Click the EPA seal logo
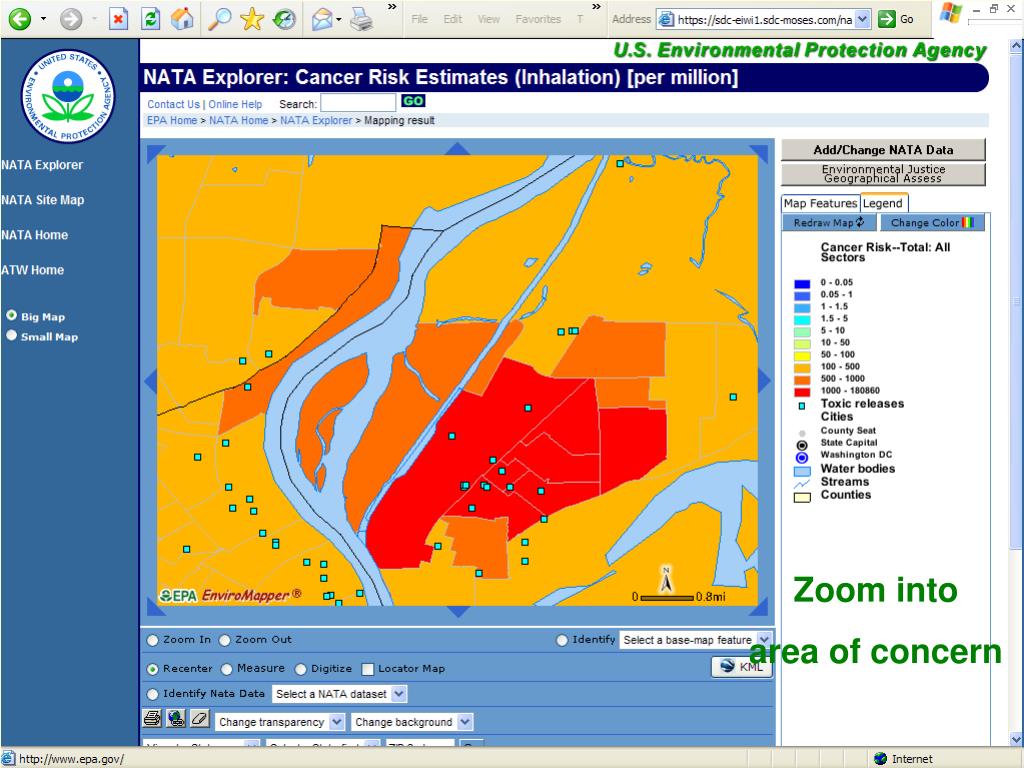Screen dimensions: 1024x768 tap(68, 95)
